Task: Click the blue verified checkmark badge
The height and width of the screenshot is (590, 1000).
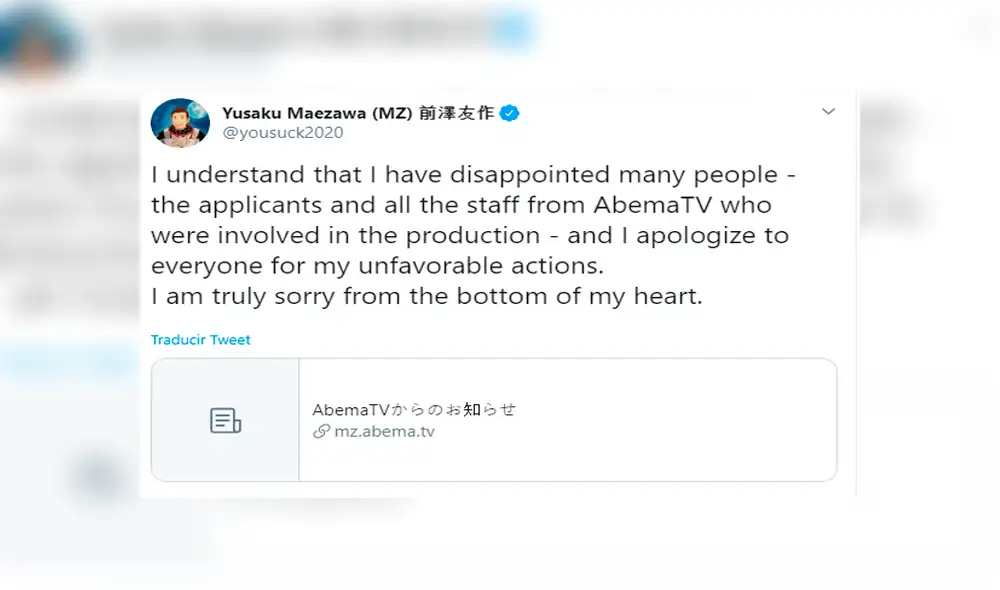Action: [x=509, y=113]
